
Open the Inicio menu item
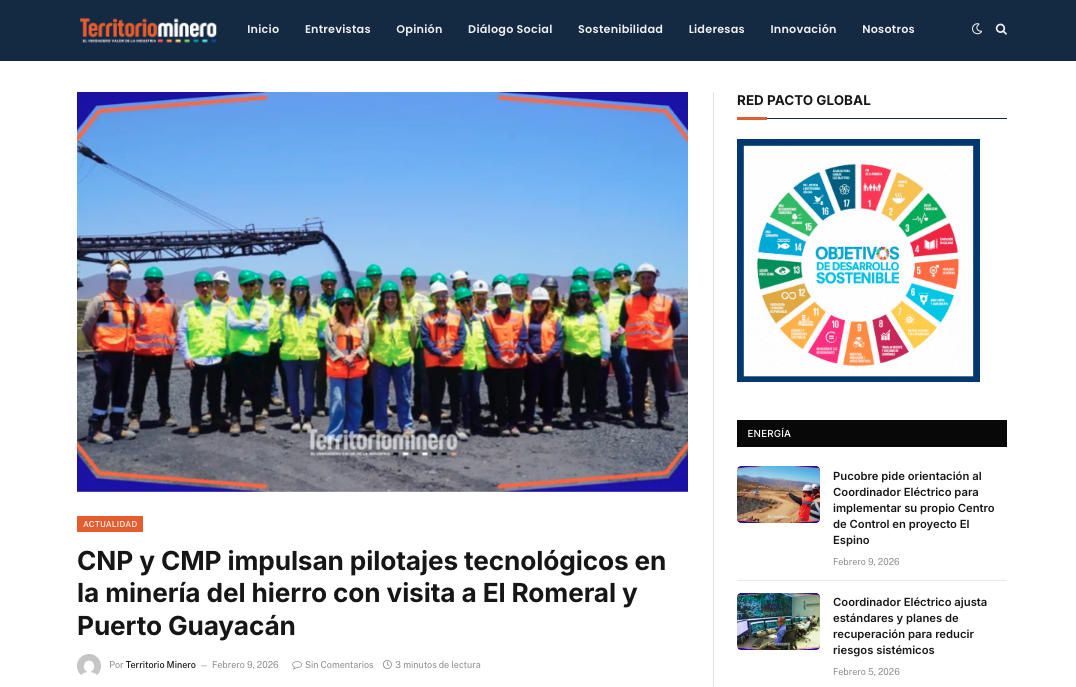coord(263,29)
